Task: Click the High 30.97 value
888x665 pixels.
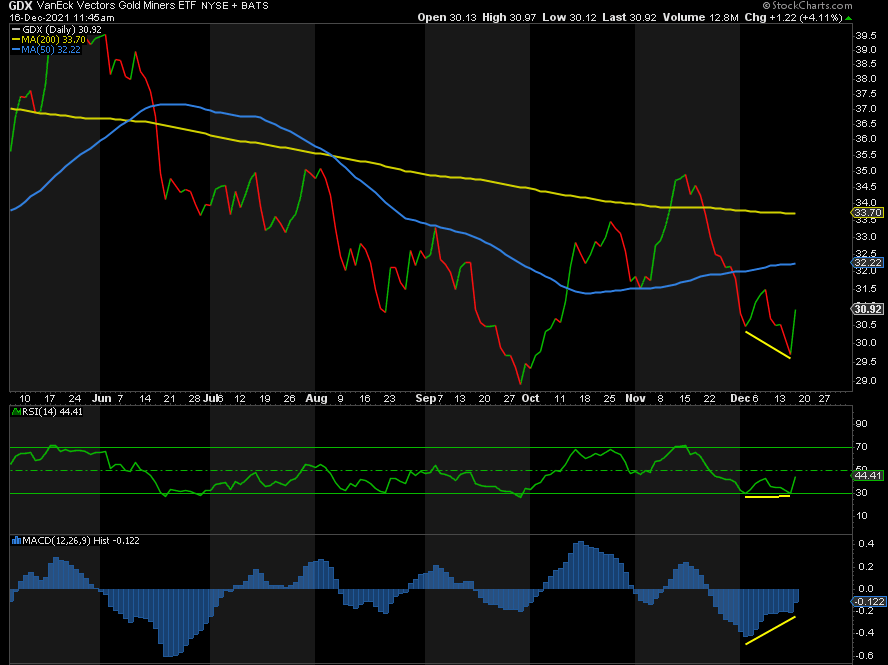Action: pos(509,18)
